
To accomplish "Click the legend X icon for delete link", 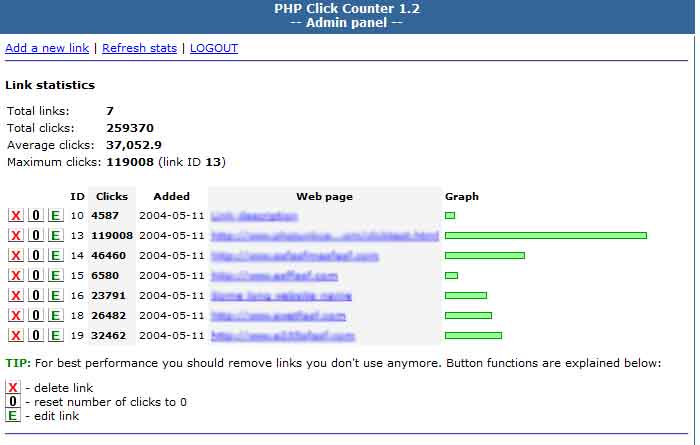I will coord(13,387).
